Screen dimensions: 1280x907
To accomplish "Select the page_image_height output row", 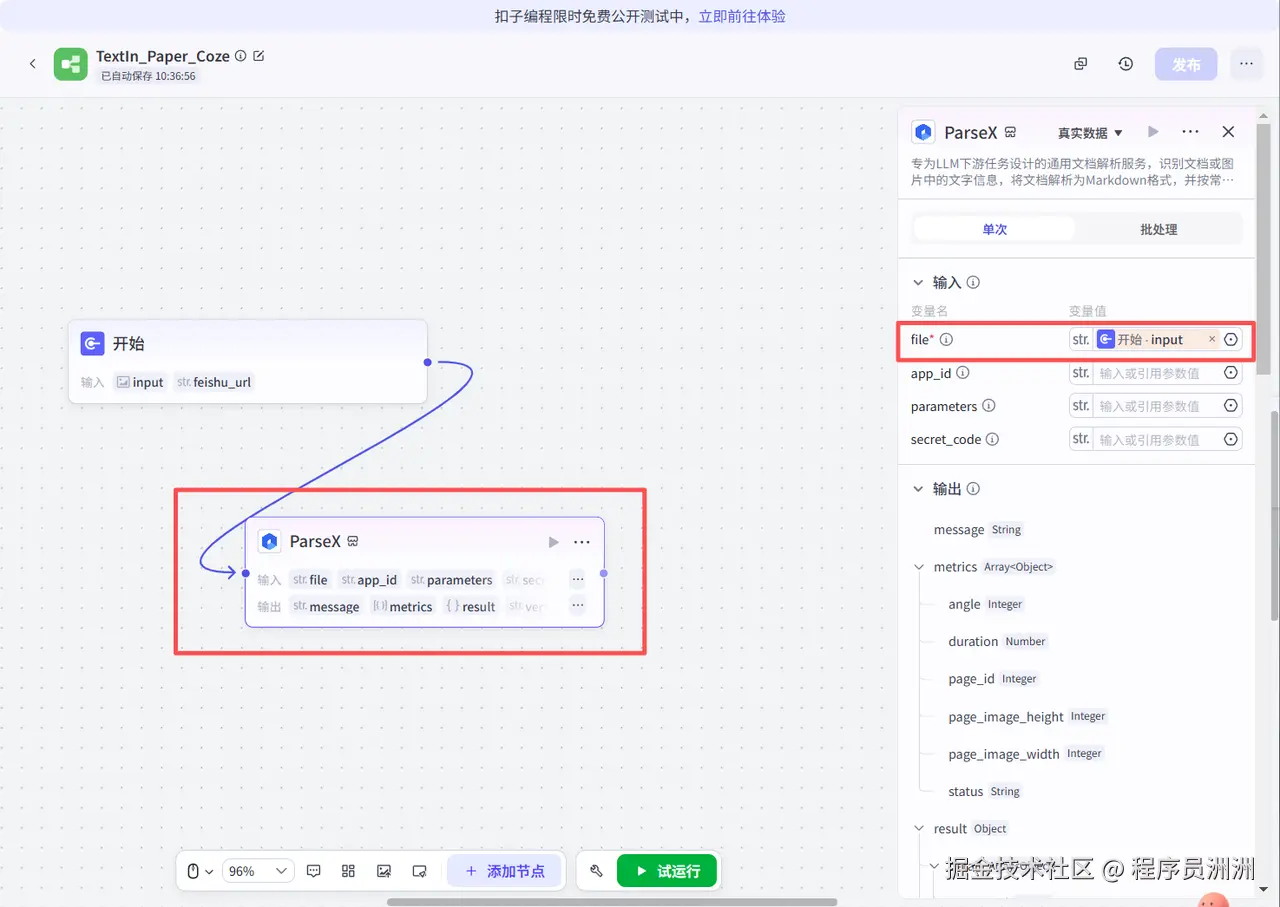I will 1028,717.
